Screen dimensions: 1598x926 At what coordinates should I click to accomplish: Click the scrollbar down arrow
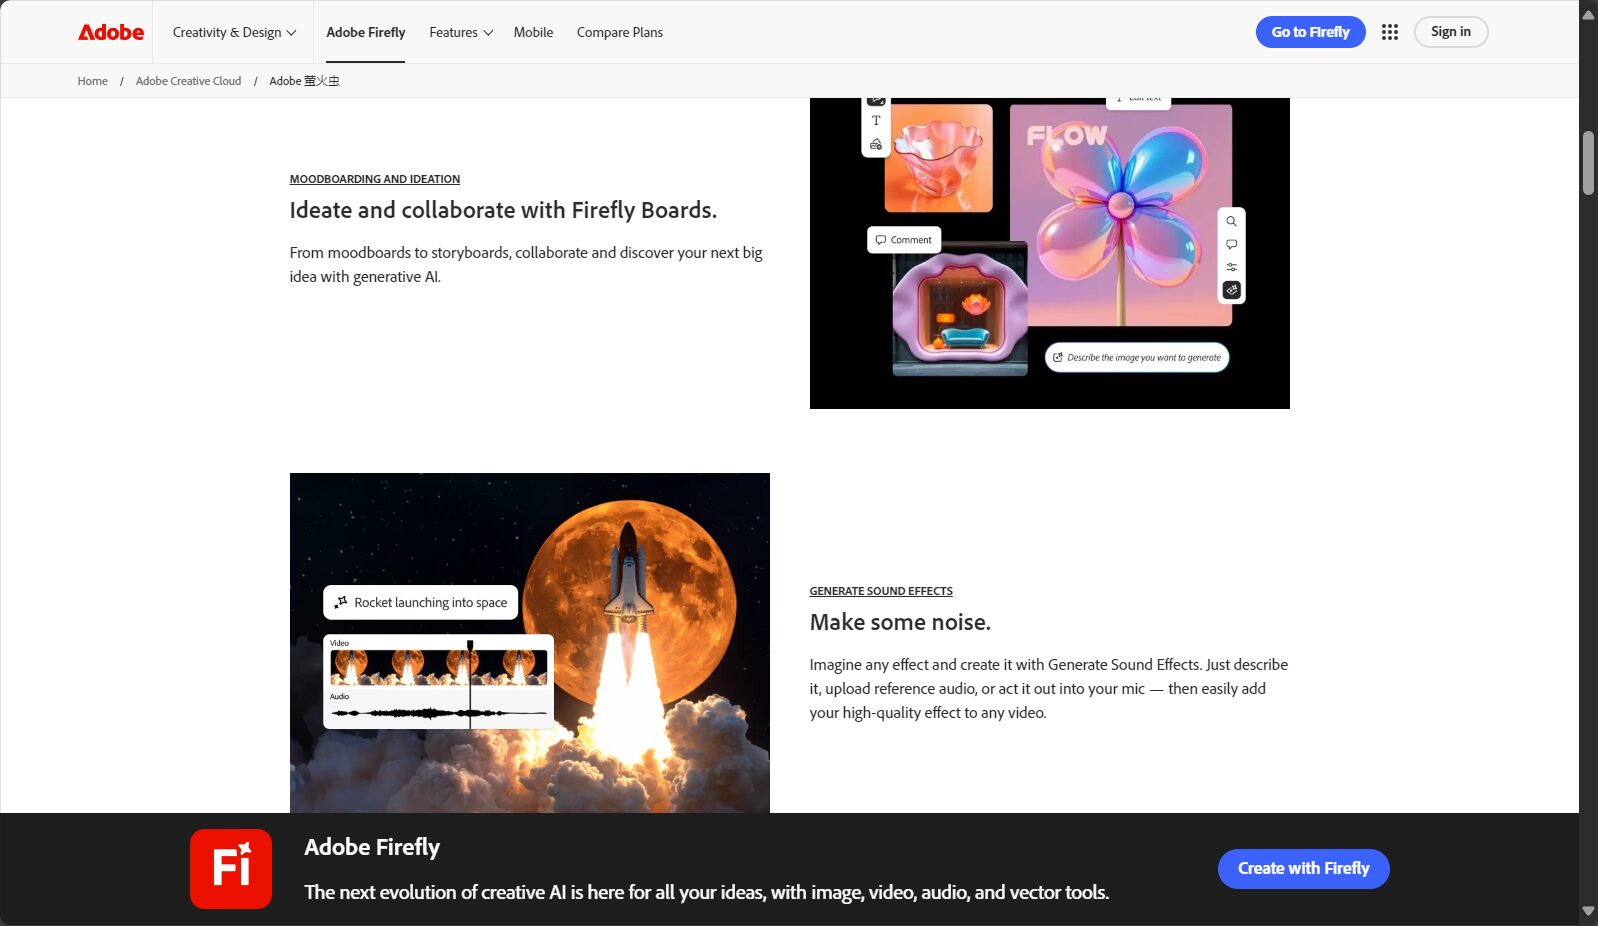pyautogui.click(x=1588, y=912)
